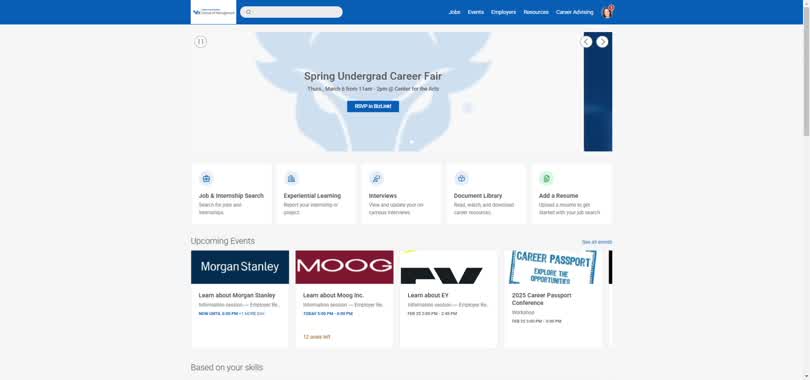Click the scrollbar down arrow

[x=806, y=376]
